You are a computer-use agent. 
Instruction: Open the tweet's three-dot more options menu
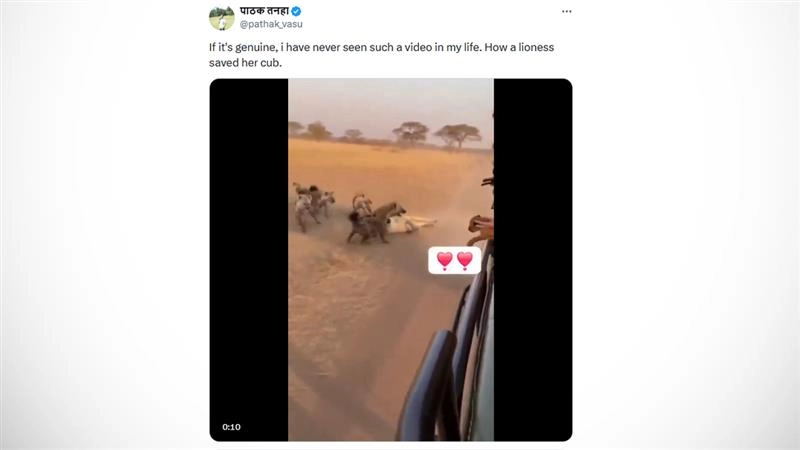coord(566,11)
